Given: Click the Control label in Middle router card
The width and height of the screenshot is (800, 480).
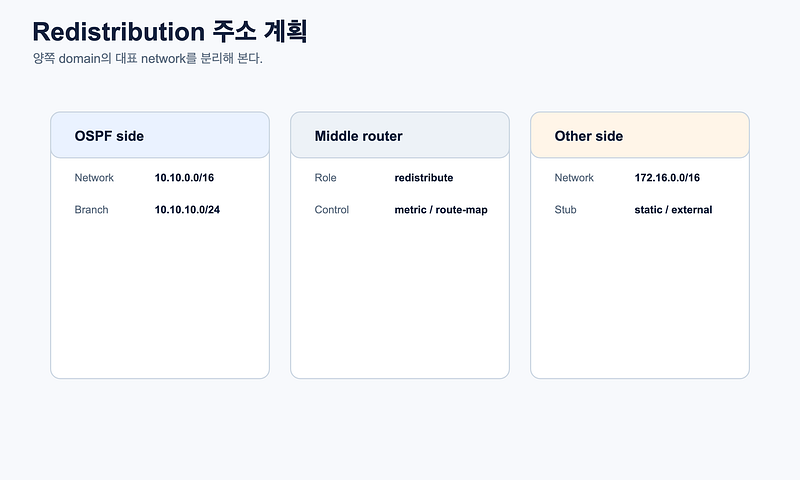Looking at the screenshot, I should [x=332, y=210].
